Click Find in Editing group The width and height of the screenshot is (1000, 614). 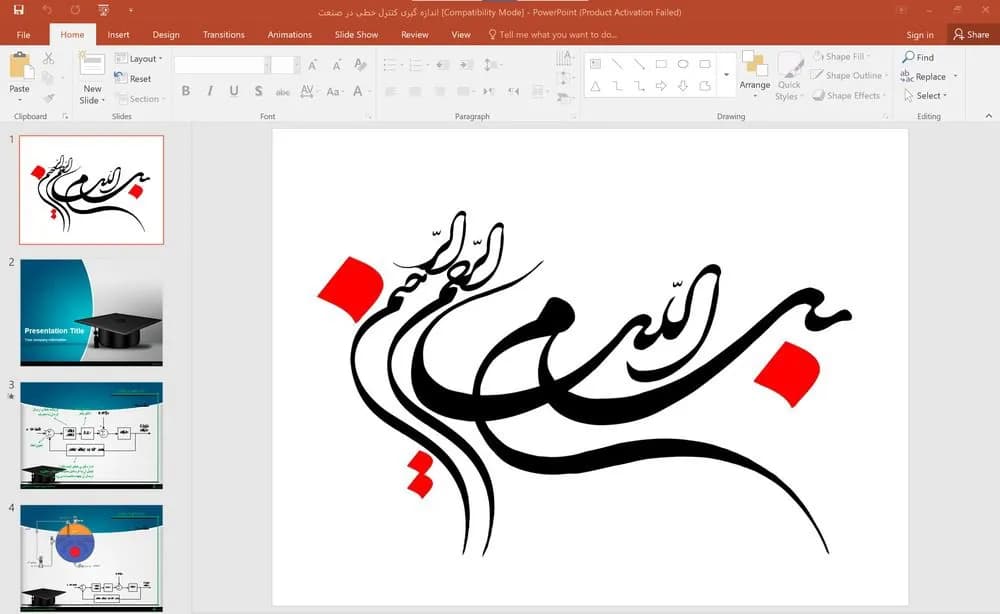click(918, 57)
